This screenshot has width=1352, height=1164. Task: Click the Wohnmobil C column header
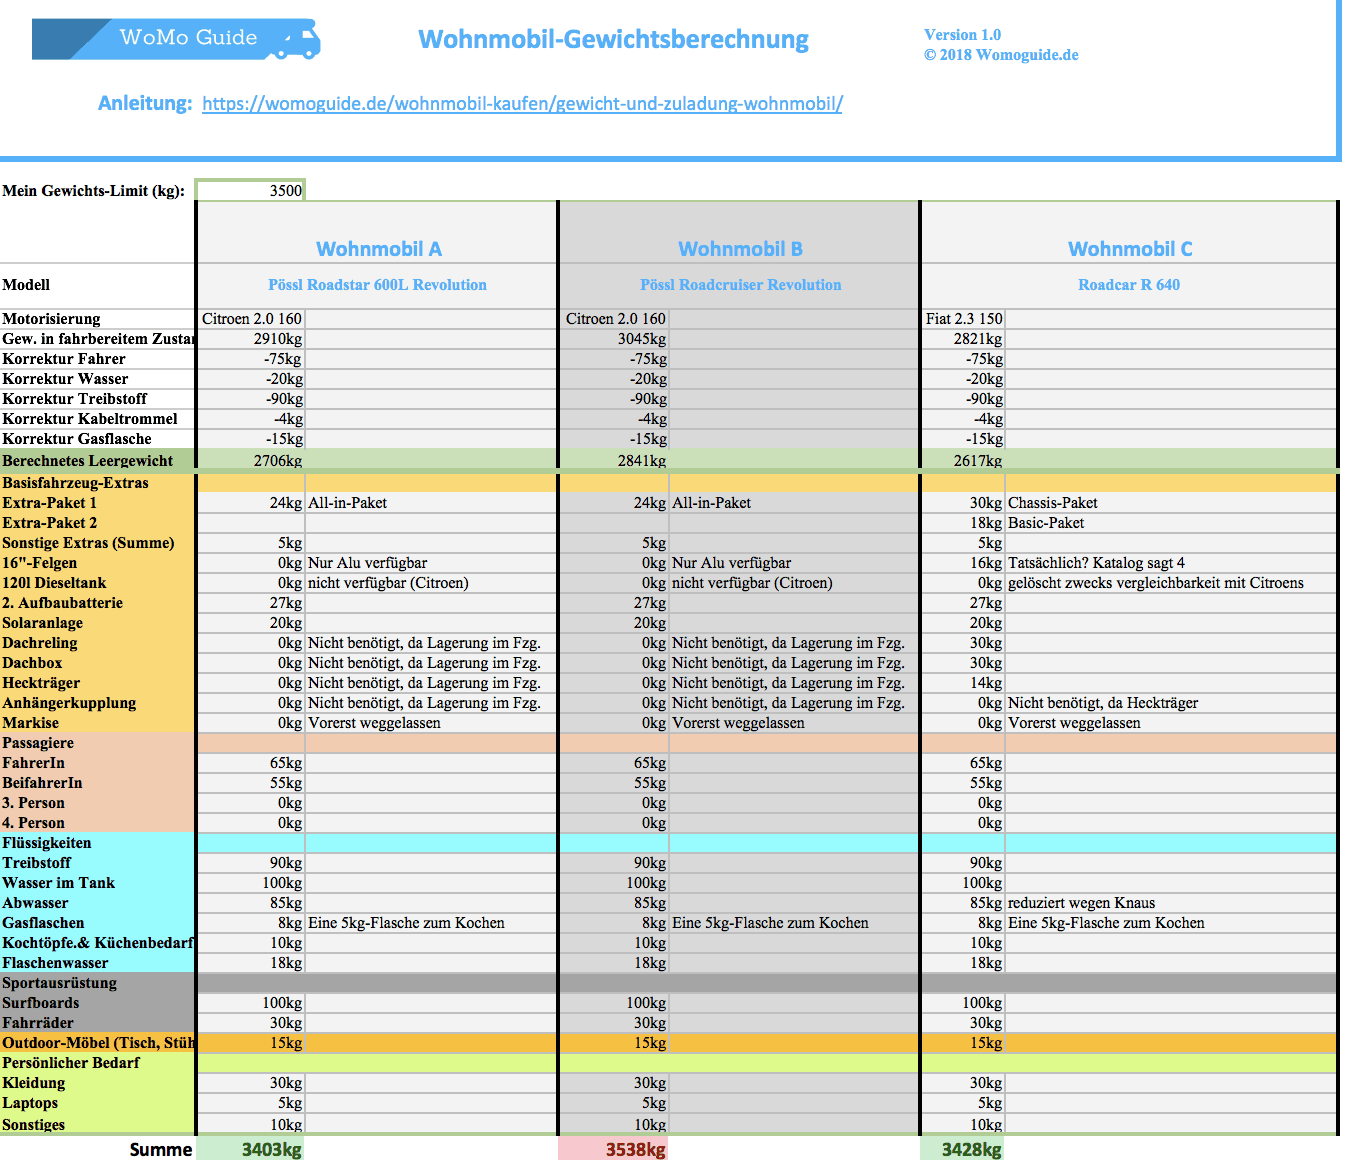coord(1129,249)
